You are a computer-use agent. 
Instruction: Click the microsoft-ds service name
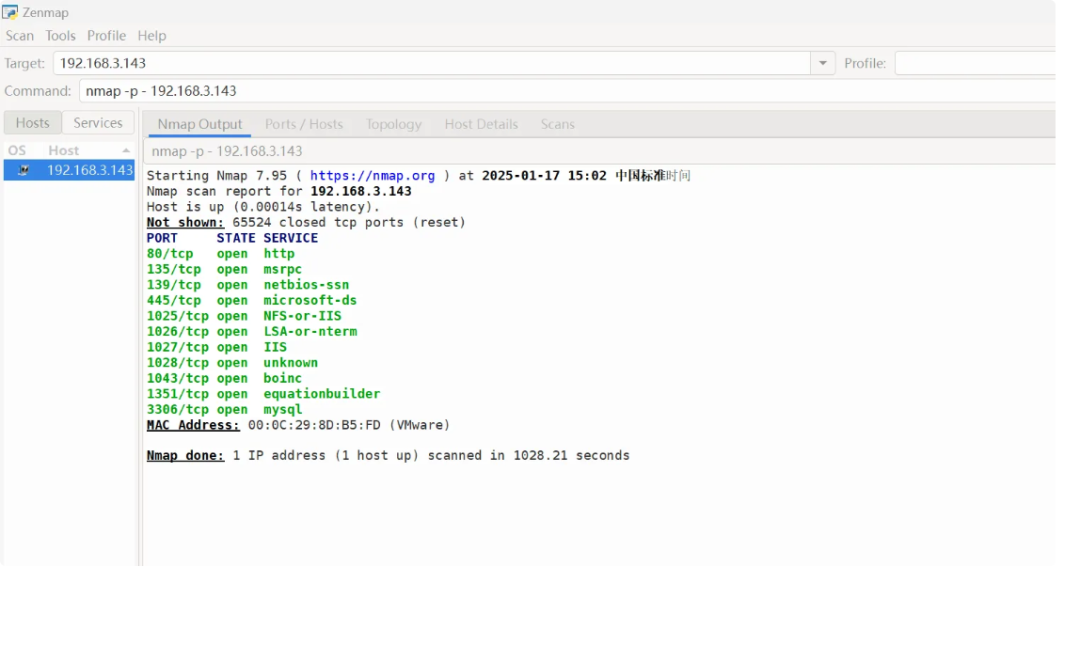[310, 300]
